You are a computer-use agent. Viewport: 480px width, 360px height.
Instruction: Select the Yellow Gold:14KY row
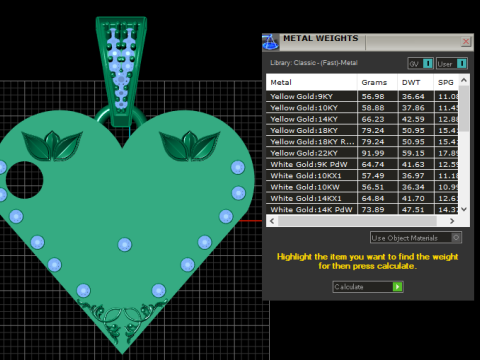click(362, 119)
